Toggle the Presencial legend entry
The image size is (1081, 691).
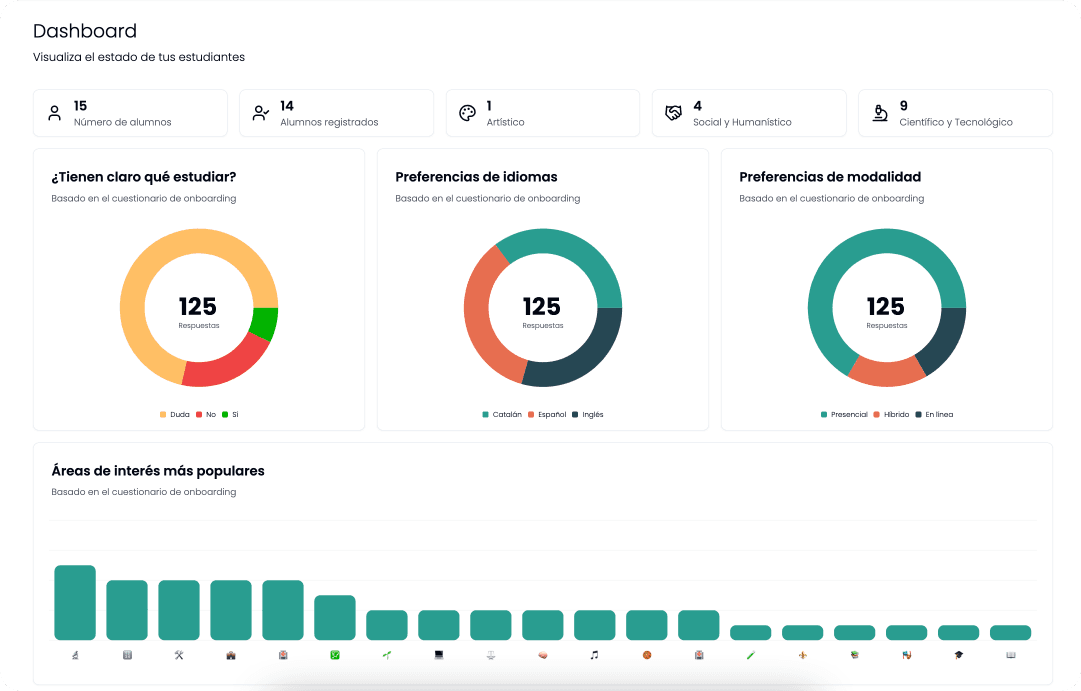[844, 414]
